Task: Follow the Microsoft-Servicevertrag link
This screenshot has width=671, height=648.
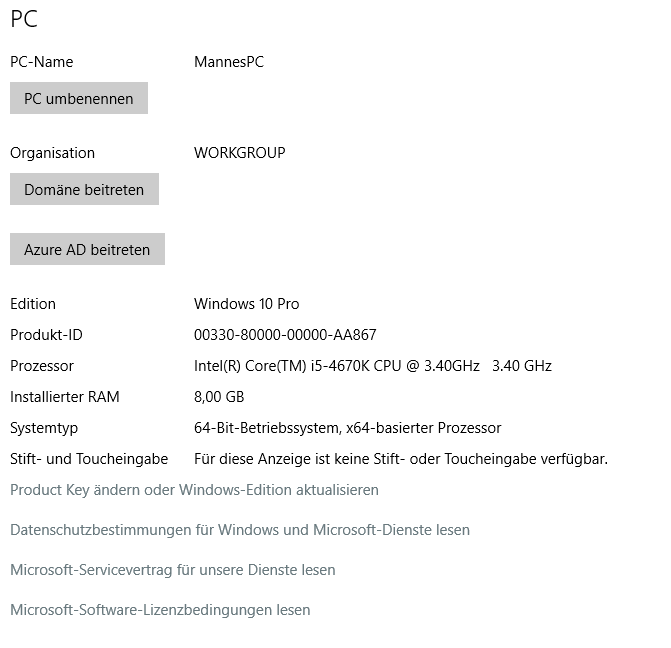Action: 172,570
